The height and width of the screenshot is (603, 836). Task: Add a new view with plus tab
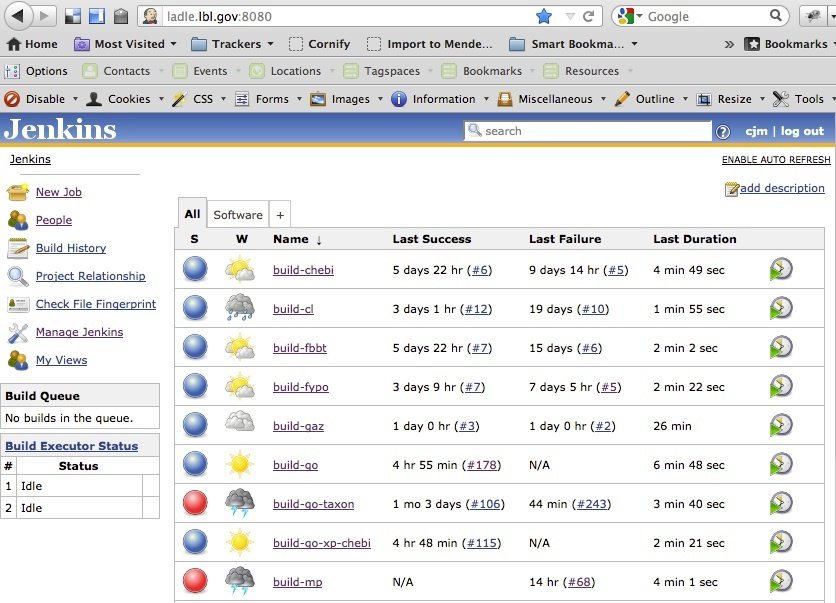click(280, 215)
